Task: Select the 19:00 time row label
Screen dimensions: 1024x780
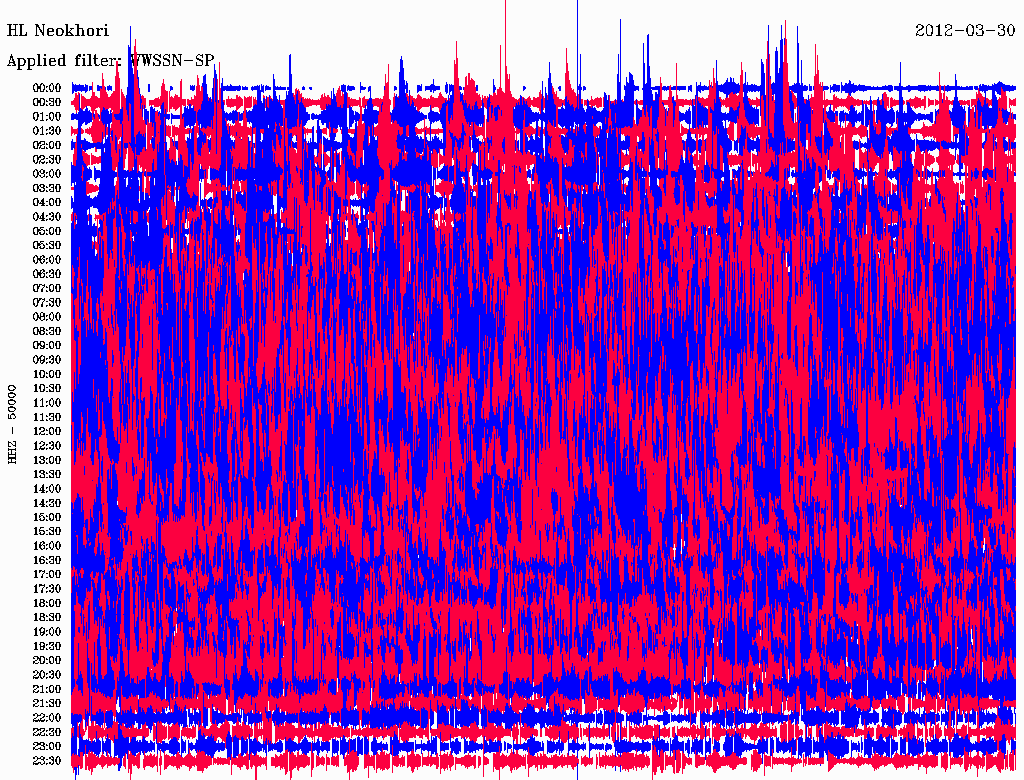Action: (x=47, y=632)
